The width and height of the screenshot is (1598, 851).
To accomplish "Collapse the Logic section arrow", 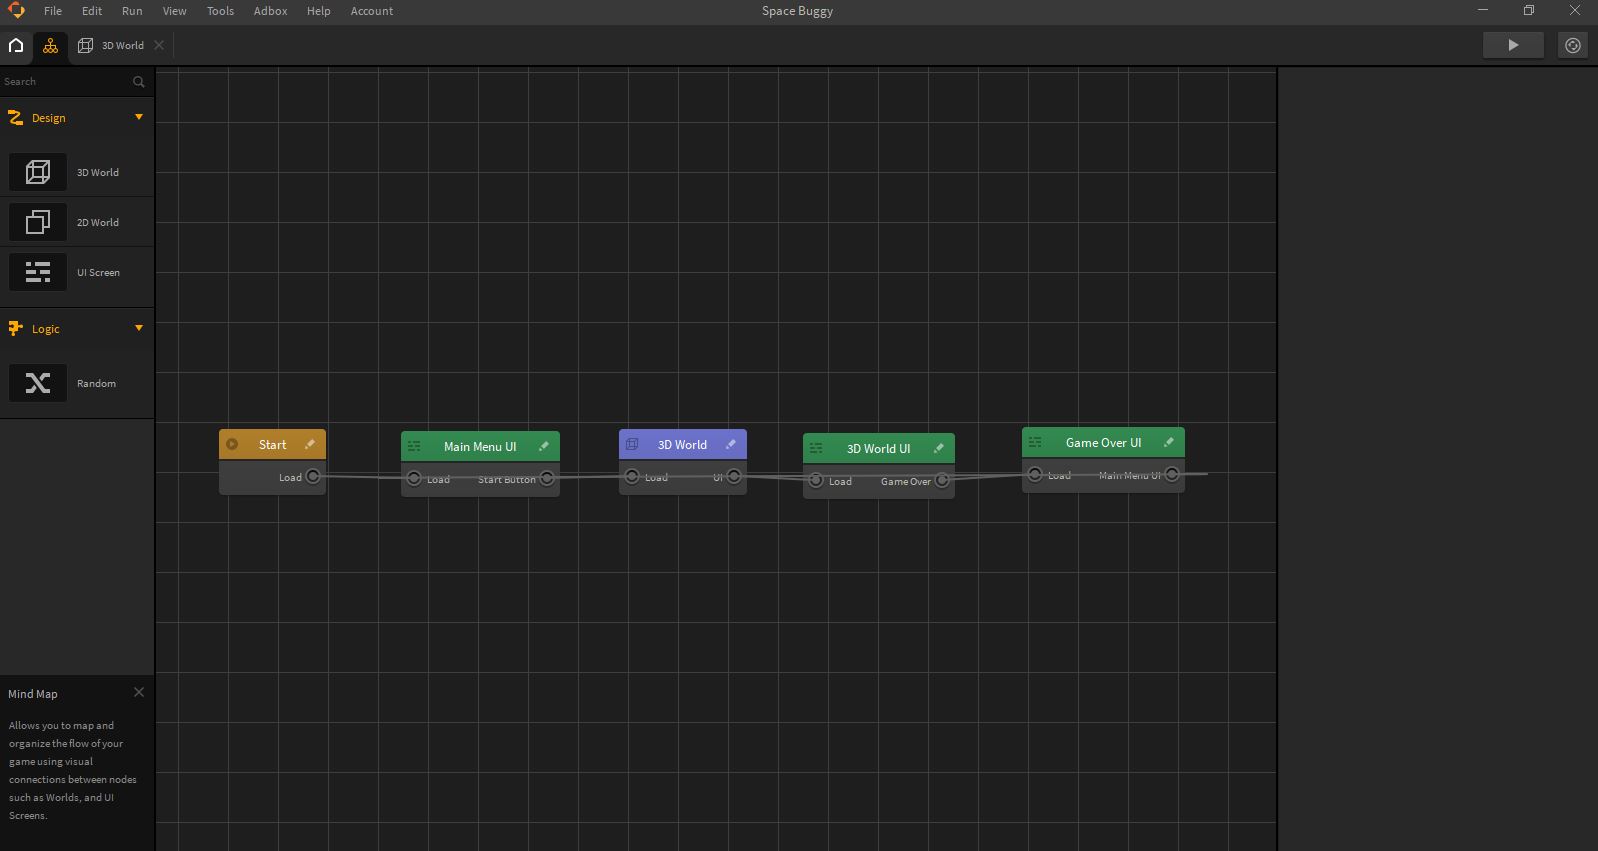I will pyautogui.click(x=139, y=328).
